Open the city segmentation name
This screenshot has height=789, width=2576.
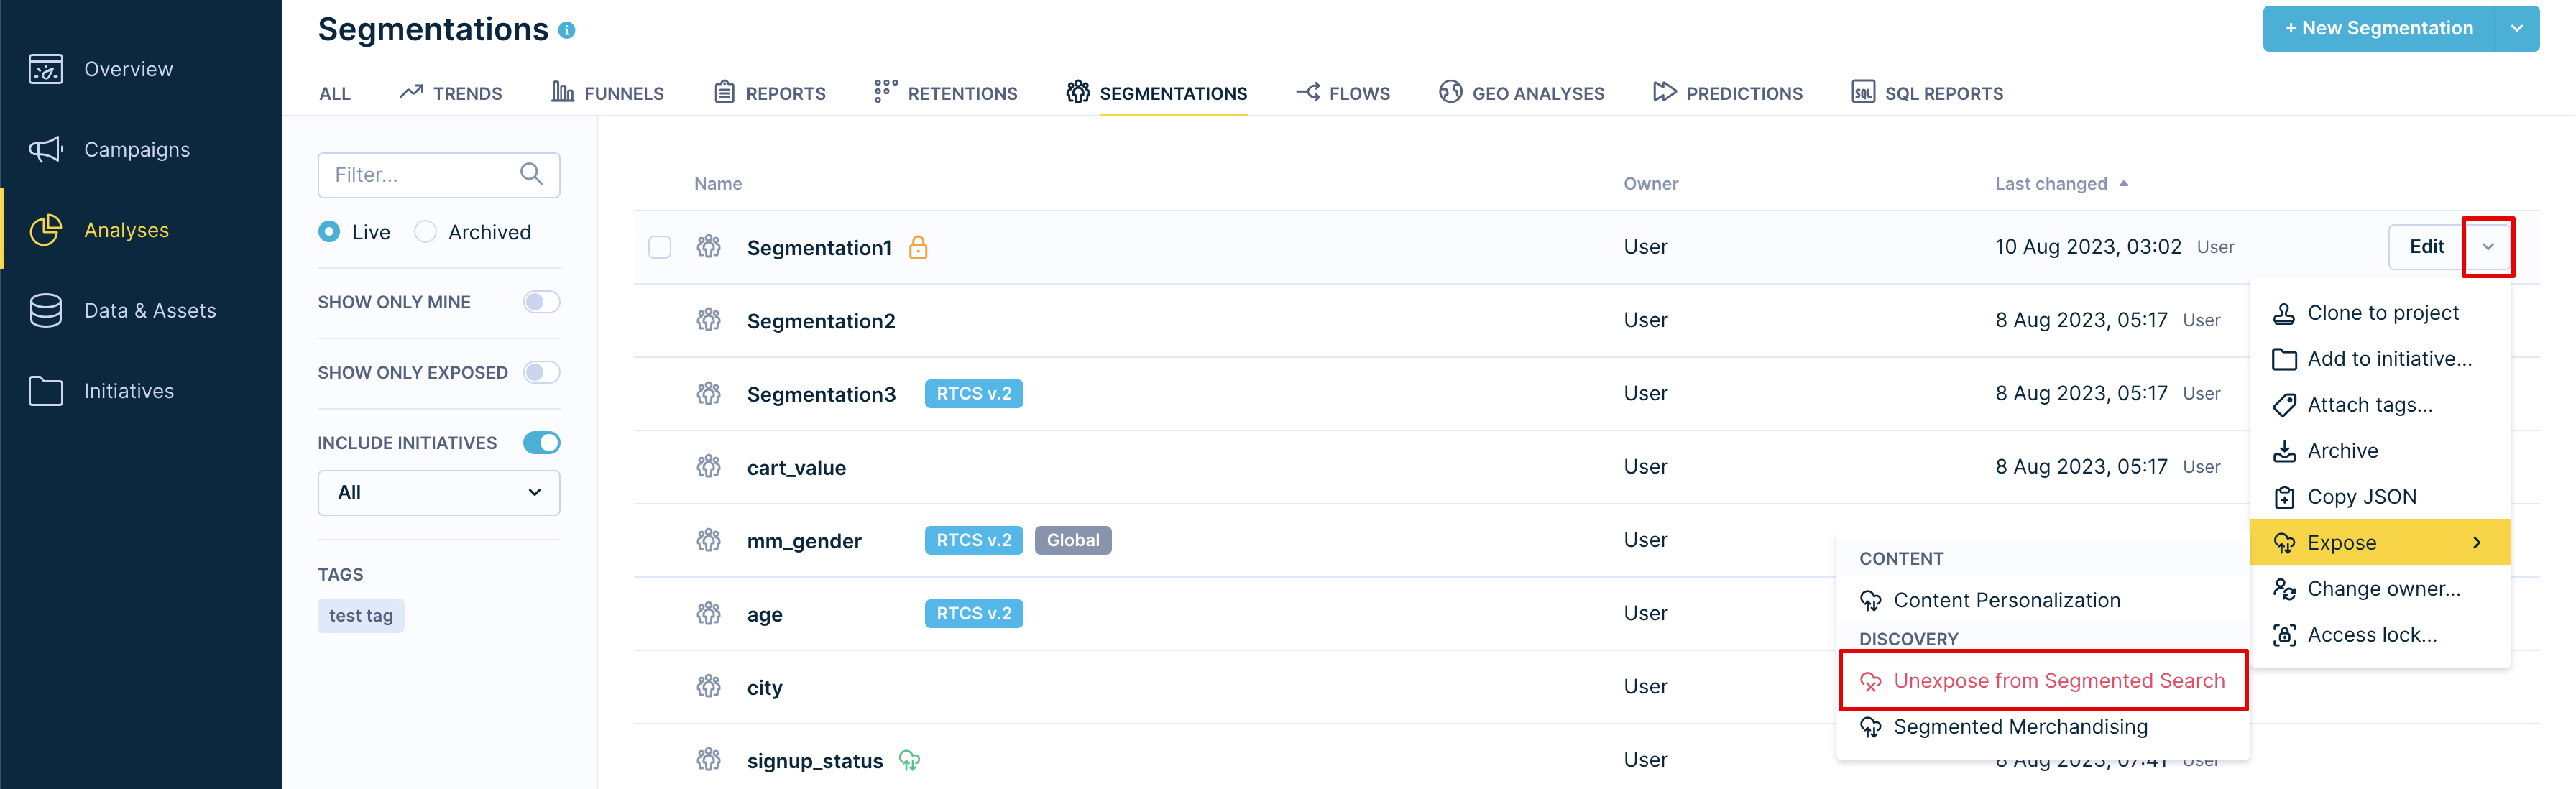click(764, 688)
